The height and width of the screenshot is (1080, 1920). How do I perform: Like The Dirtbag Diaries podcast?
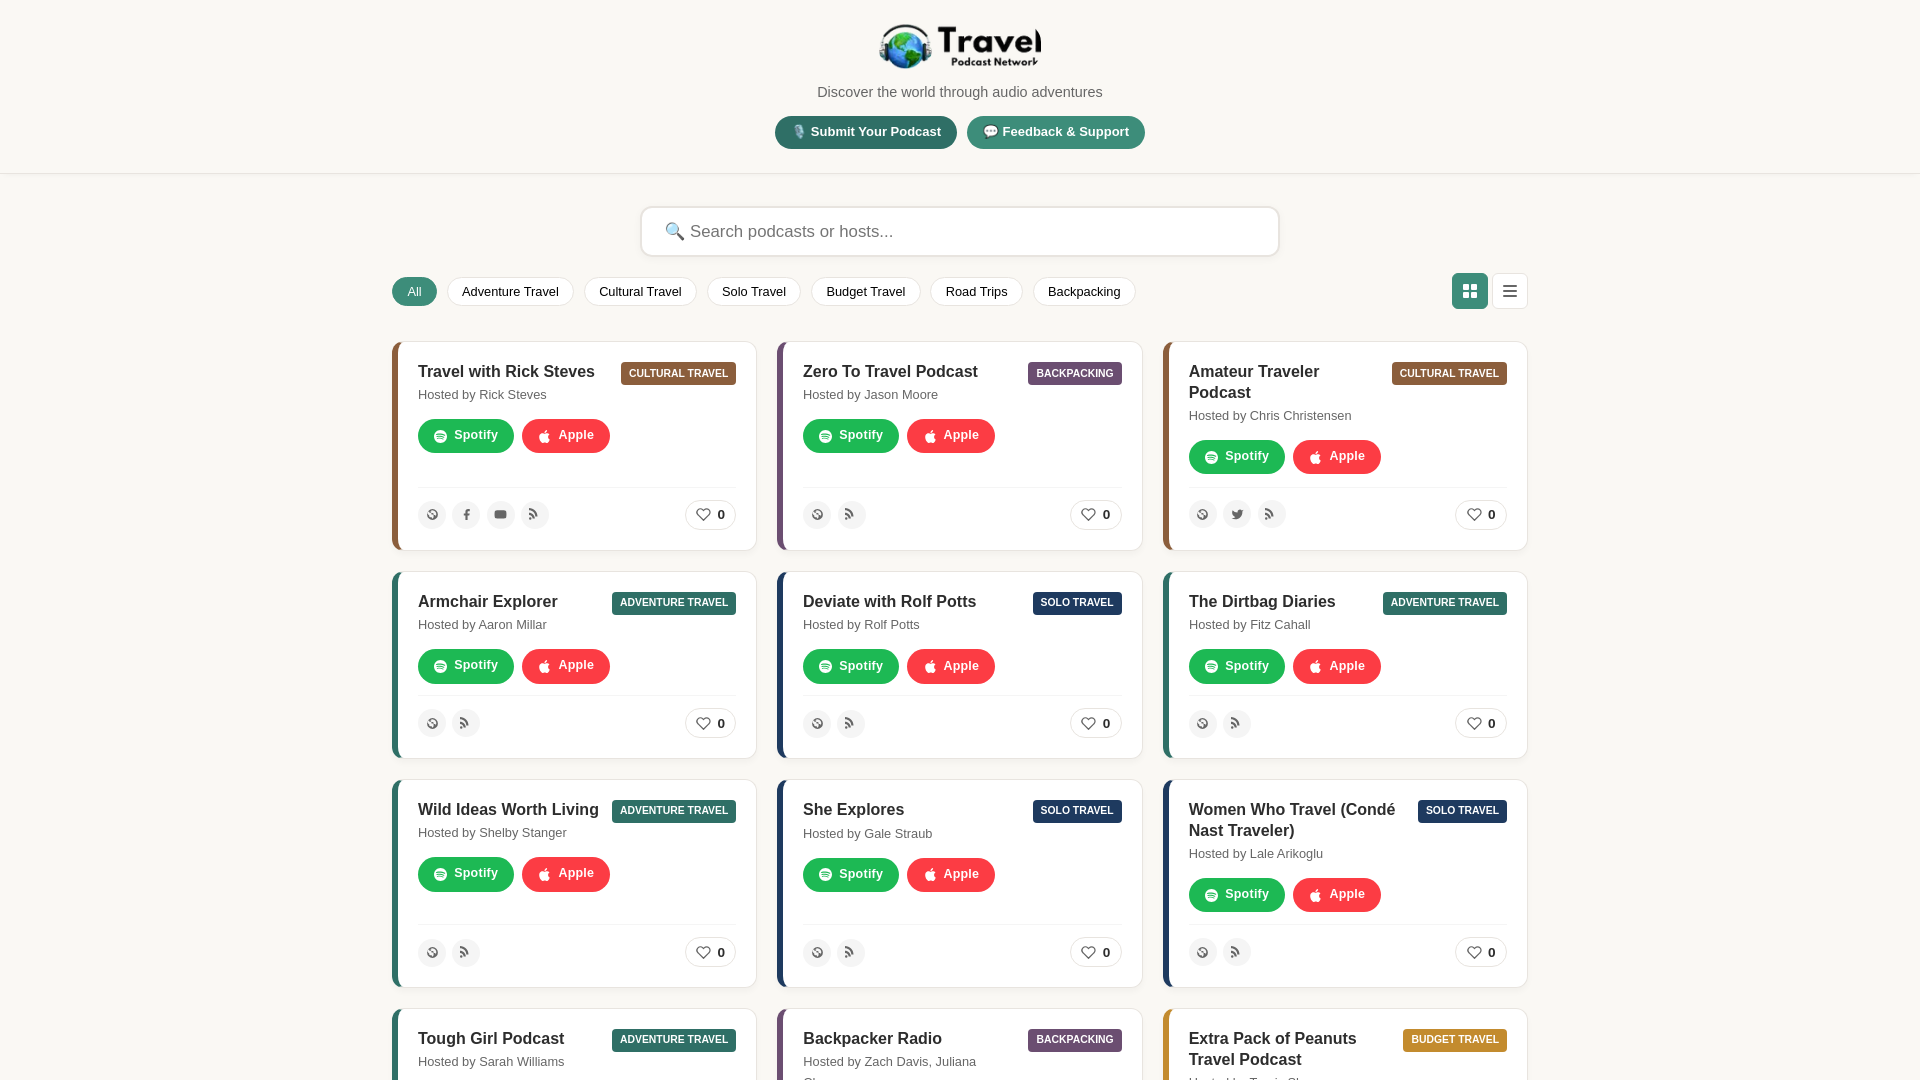coord(1481,723)
